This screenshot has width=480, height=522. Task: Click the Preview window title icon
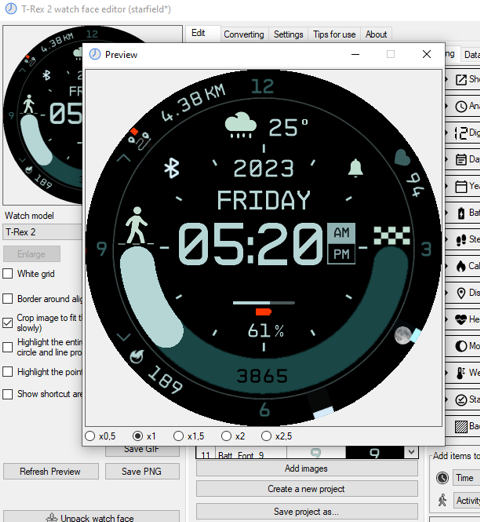[95, 54]
